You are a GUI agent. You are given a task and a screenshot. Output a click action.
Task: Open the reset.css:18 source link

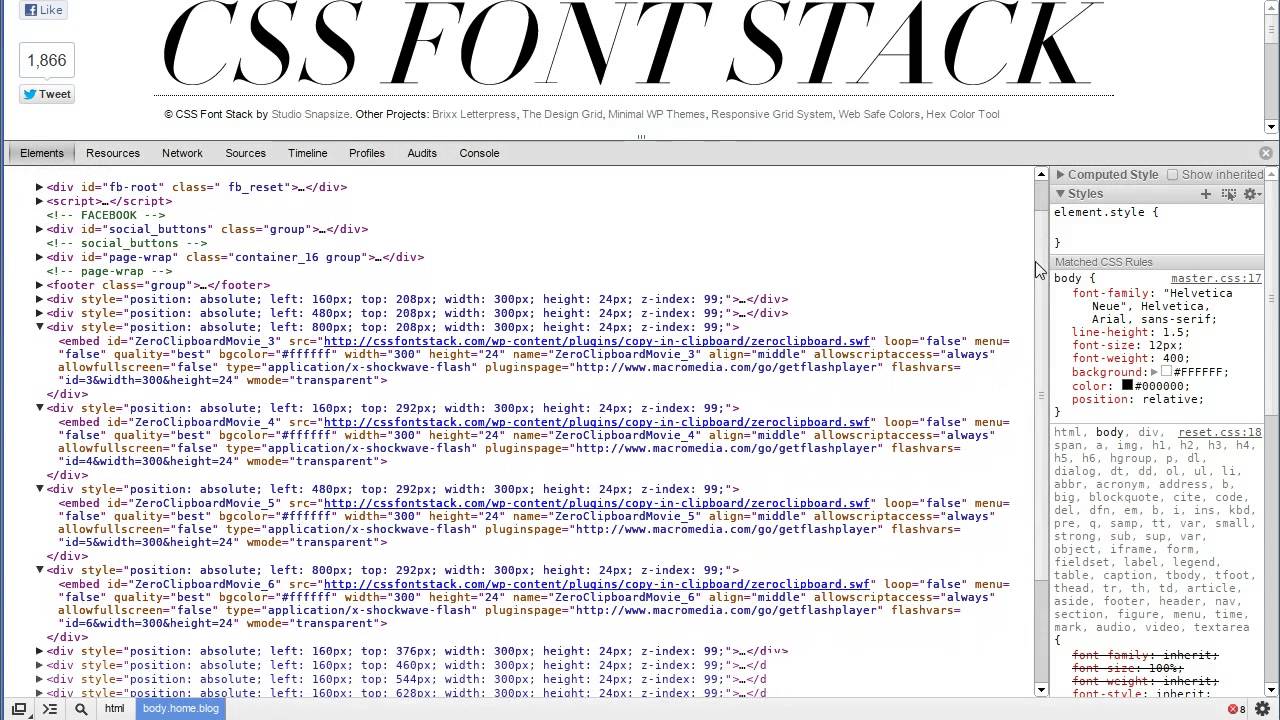1220,432
